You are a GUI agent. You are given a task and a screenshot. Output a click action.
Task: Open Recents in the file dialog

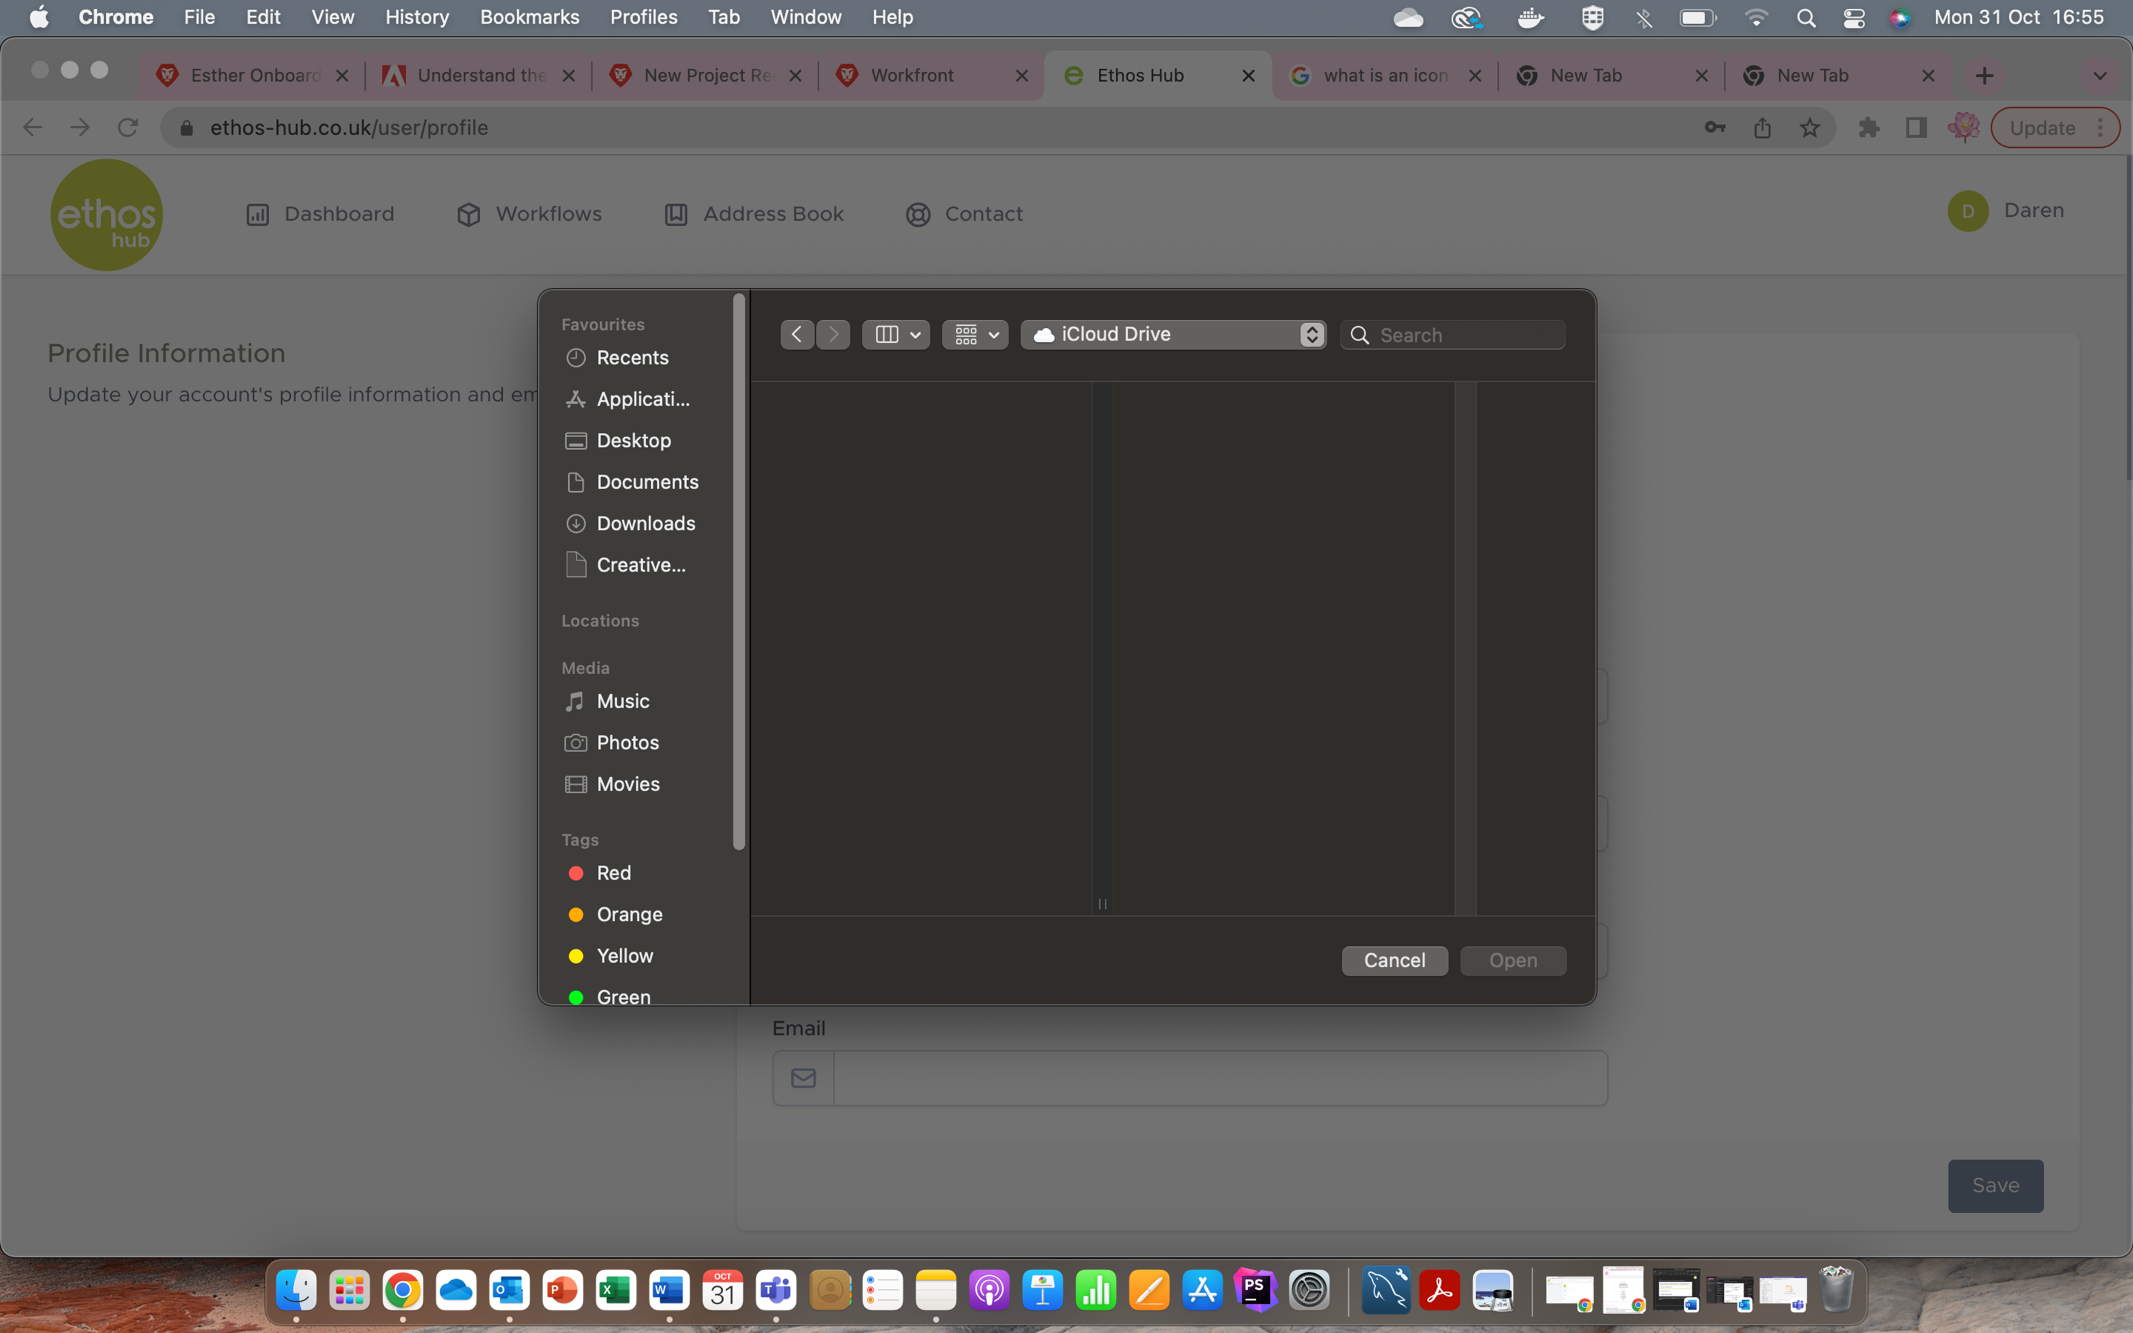pos(632,357)
